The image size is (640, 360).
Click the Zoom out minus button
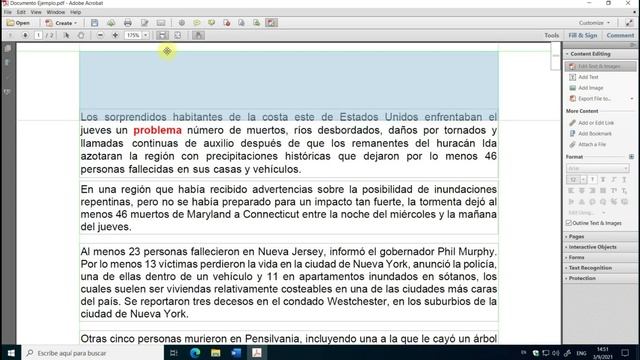pos(100,36)
